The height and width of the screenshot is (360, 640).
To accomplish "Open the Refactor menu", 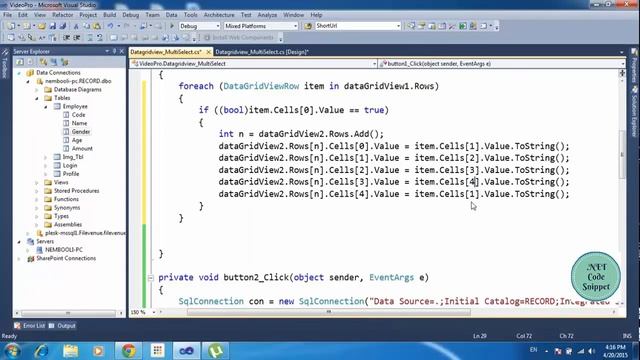I will point(62,15).
